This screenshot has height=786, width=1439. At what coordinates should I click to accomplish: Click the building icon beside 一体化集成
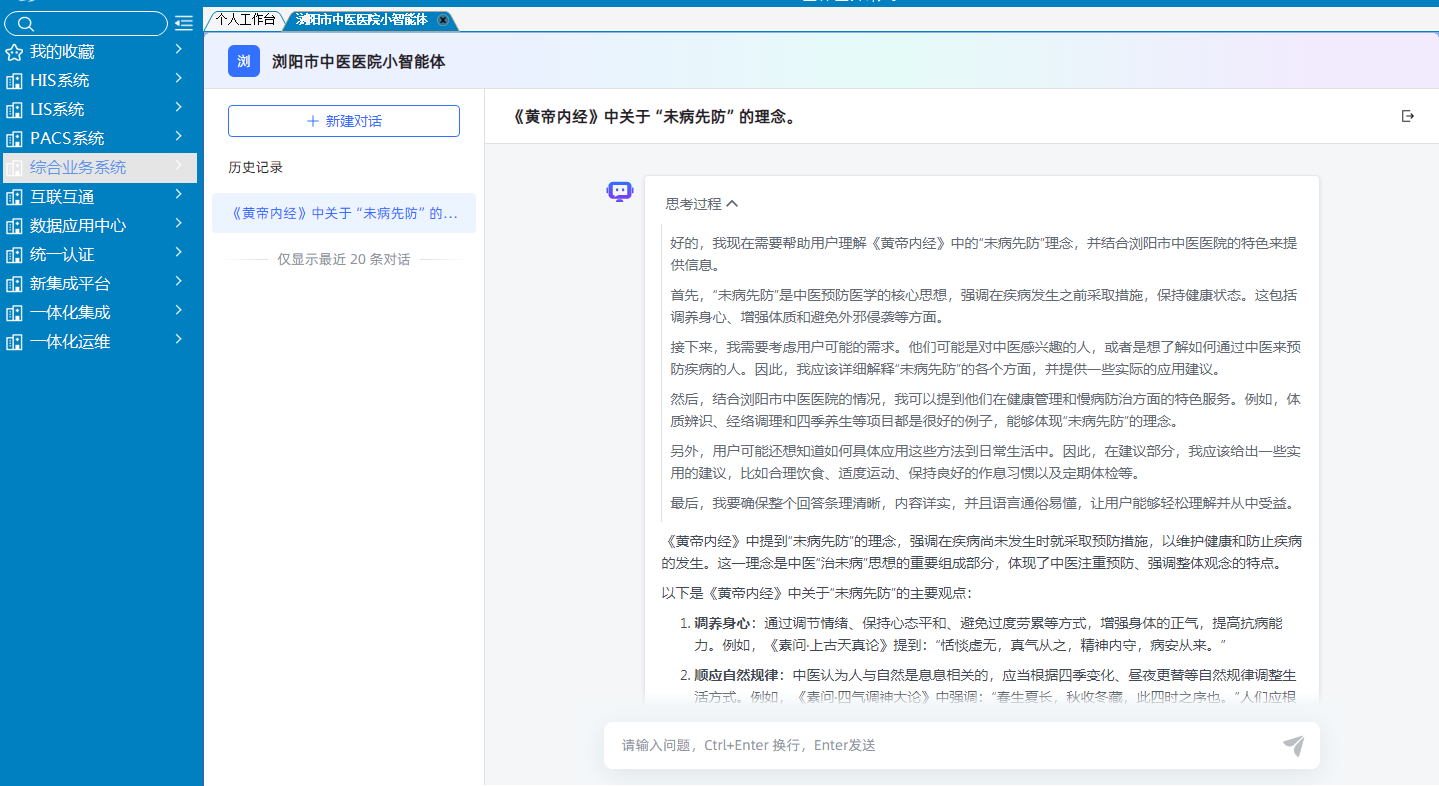click(x=14, y=313)
